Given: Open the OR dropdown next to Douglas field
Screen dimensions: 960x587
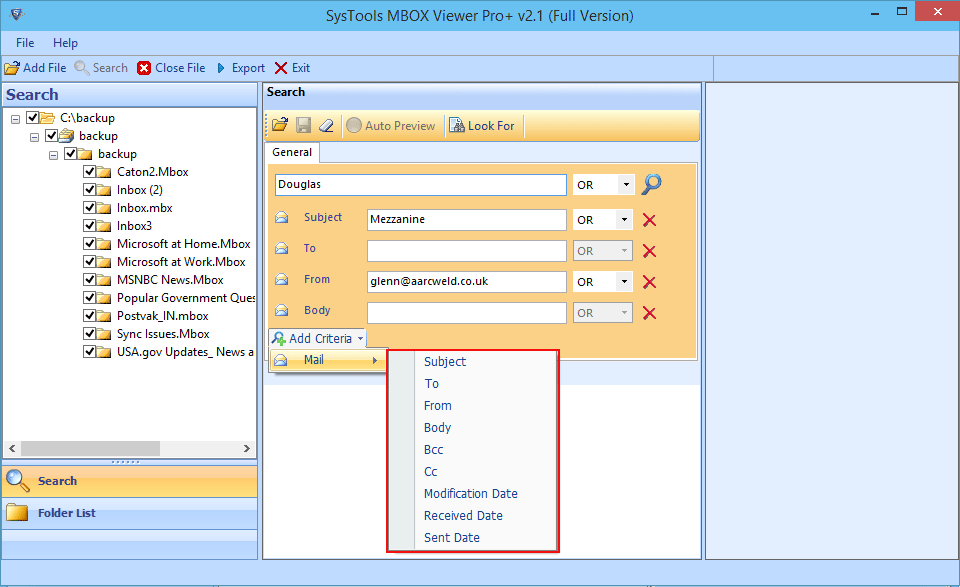Looking at the screenshot, I should (x=626, y=185).
